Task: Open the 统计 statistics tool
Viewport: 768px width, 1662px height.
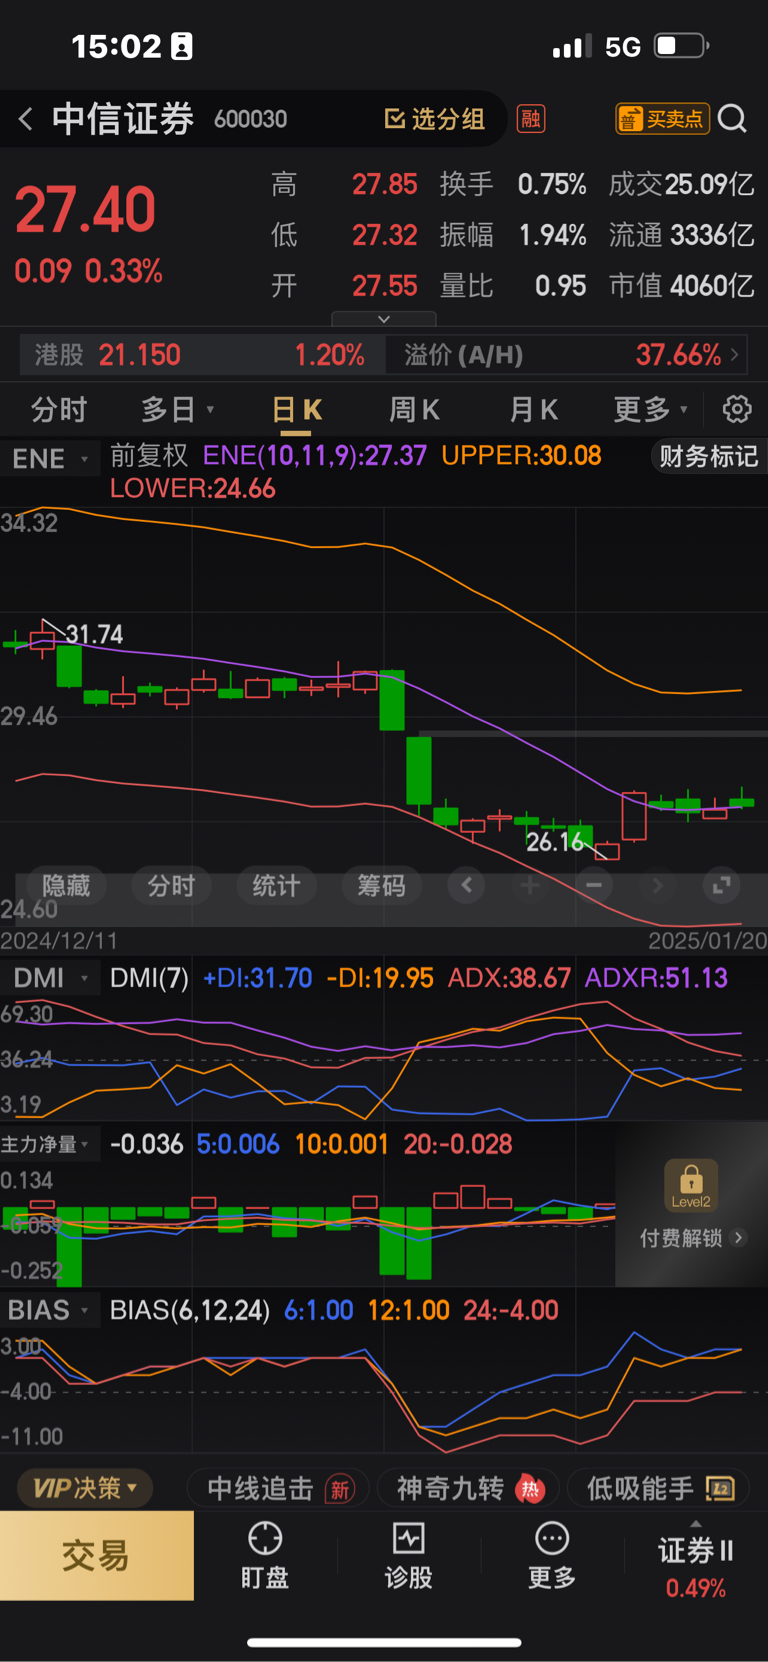Action: tap(276, 886)
